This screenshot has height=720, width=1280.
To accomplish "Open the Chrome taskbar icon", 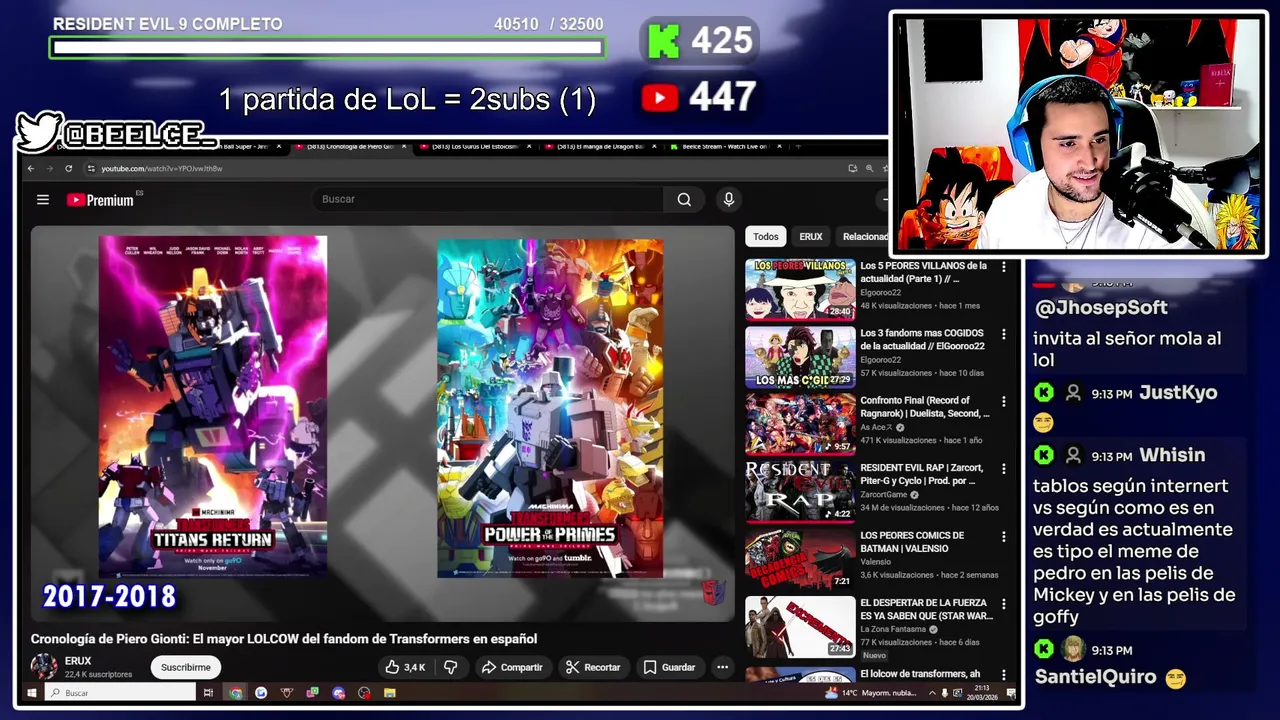I will 235,693.
